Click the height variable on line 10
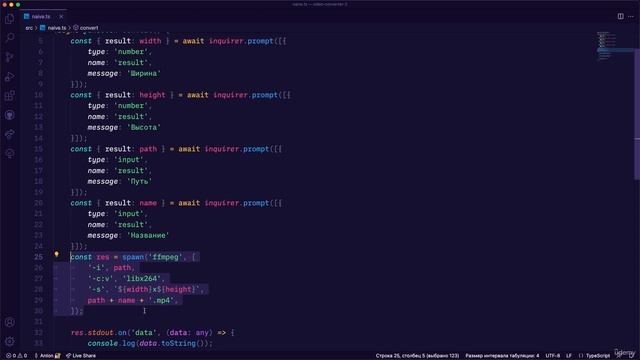 [x=152, y=95]
